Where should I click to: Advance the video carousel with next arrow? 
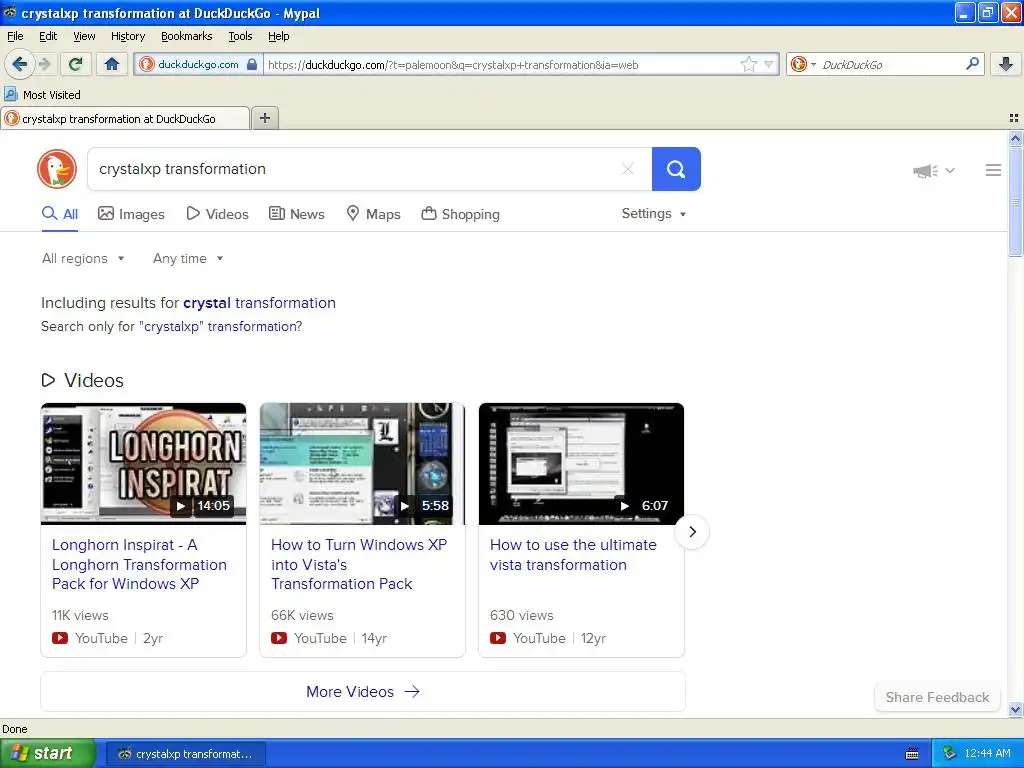(x=692, y=532)
